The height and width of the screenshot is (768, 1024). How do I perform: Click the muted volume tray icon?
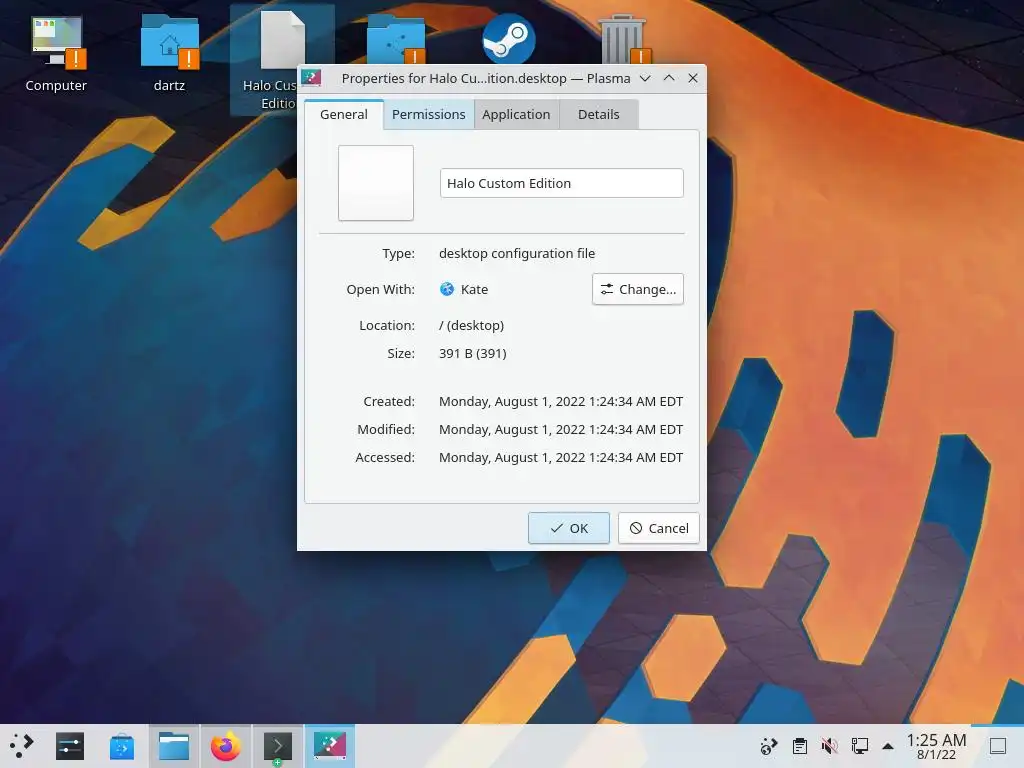pyautogui.click(x=829, y=746)
